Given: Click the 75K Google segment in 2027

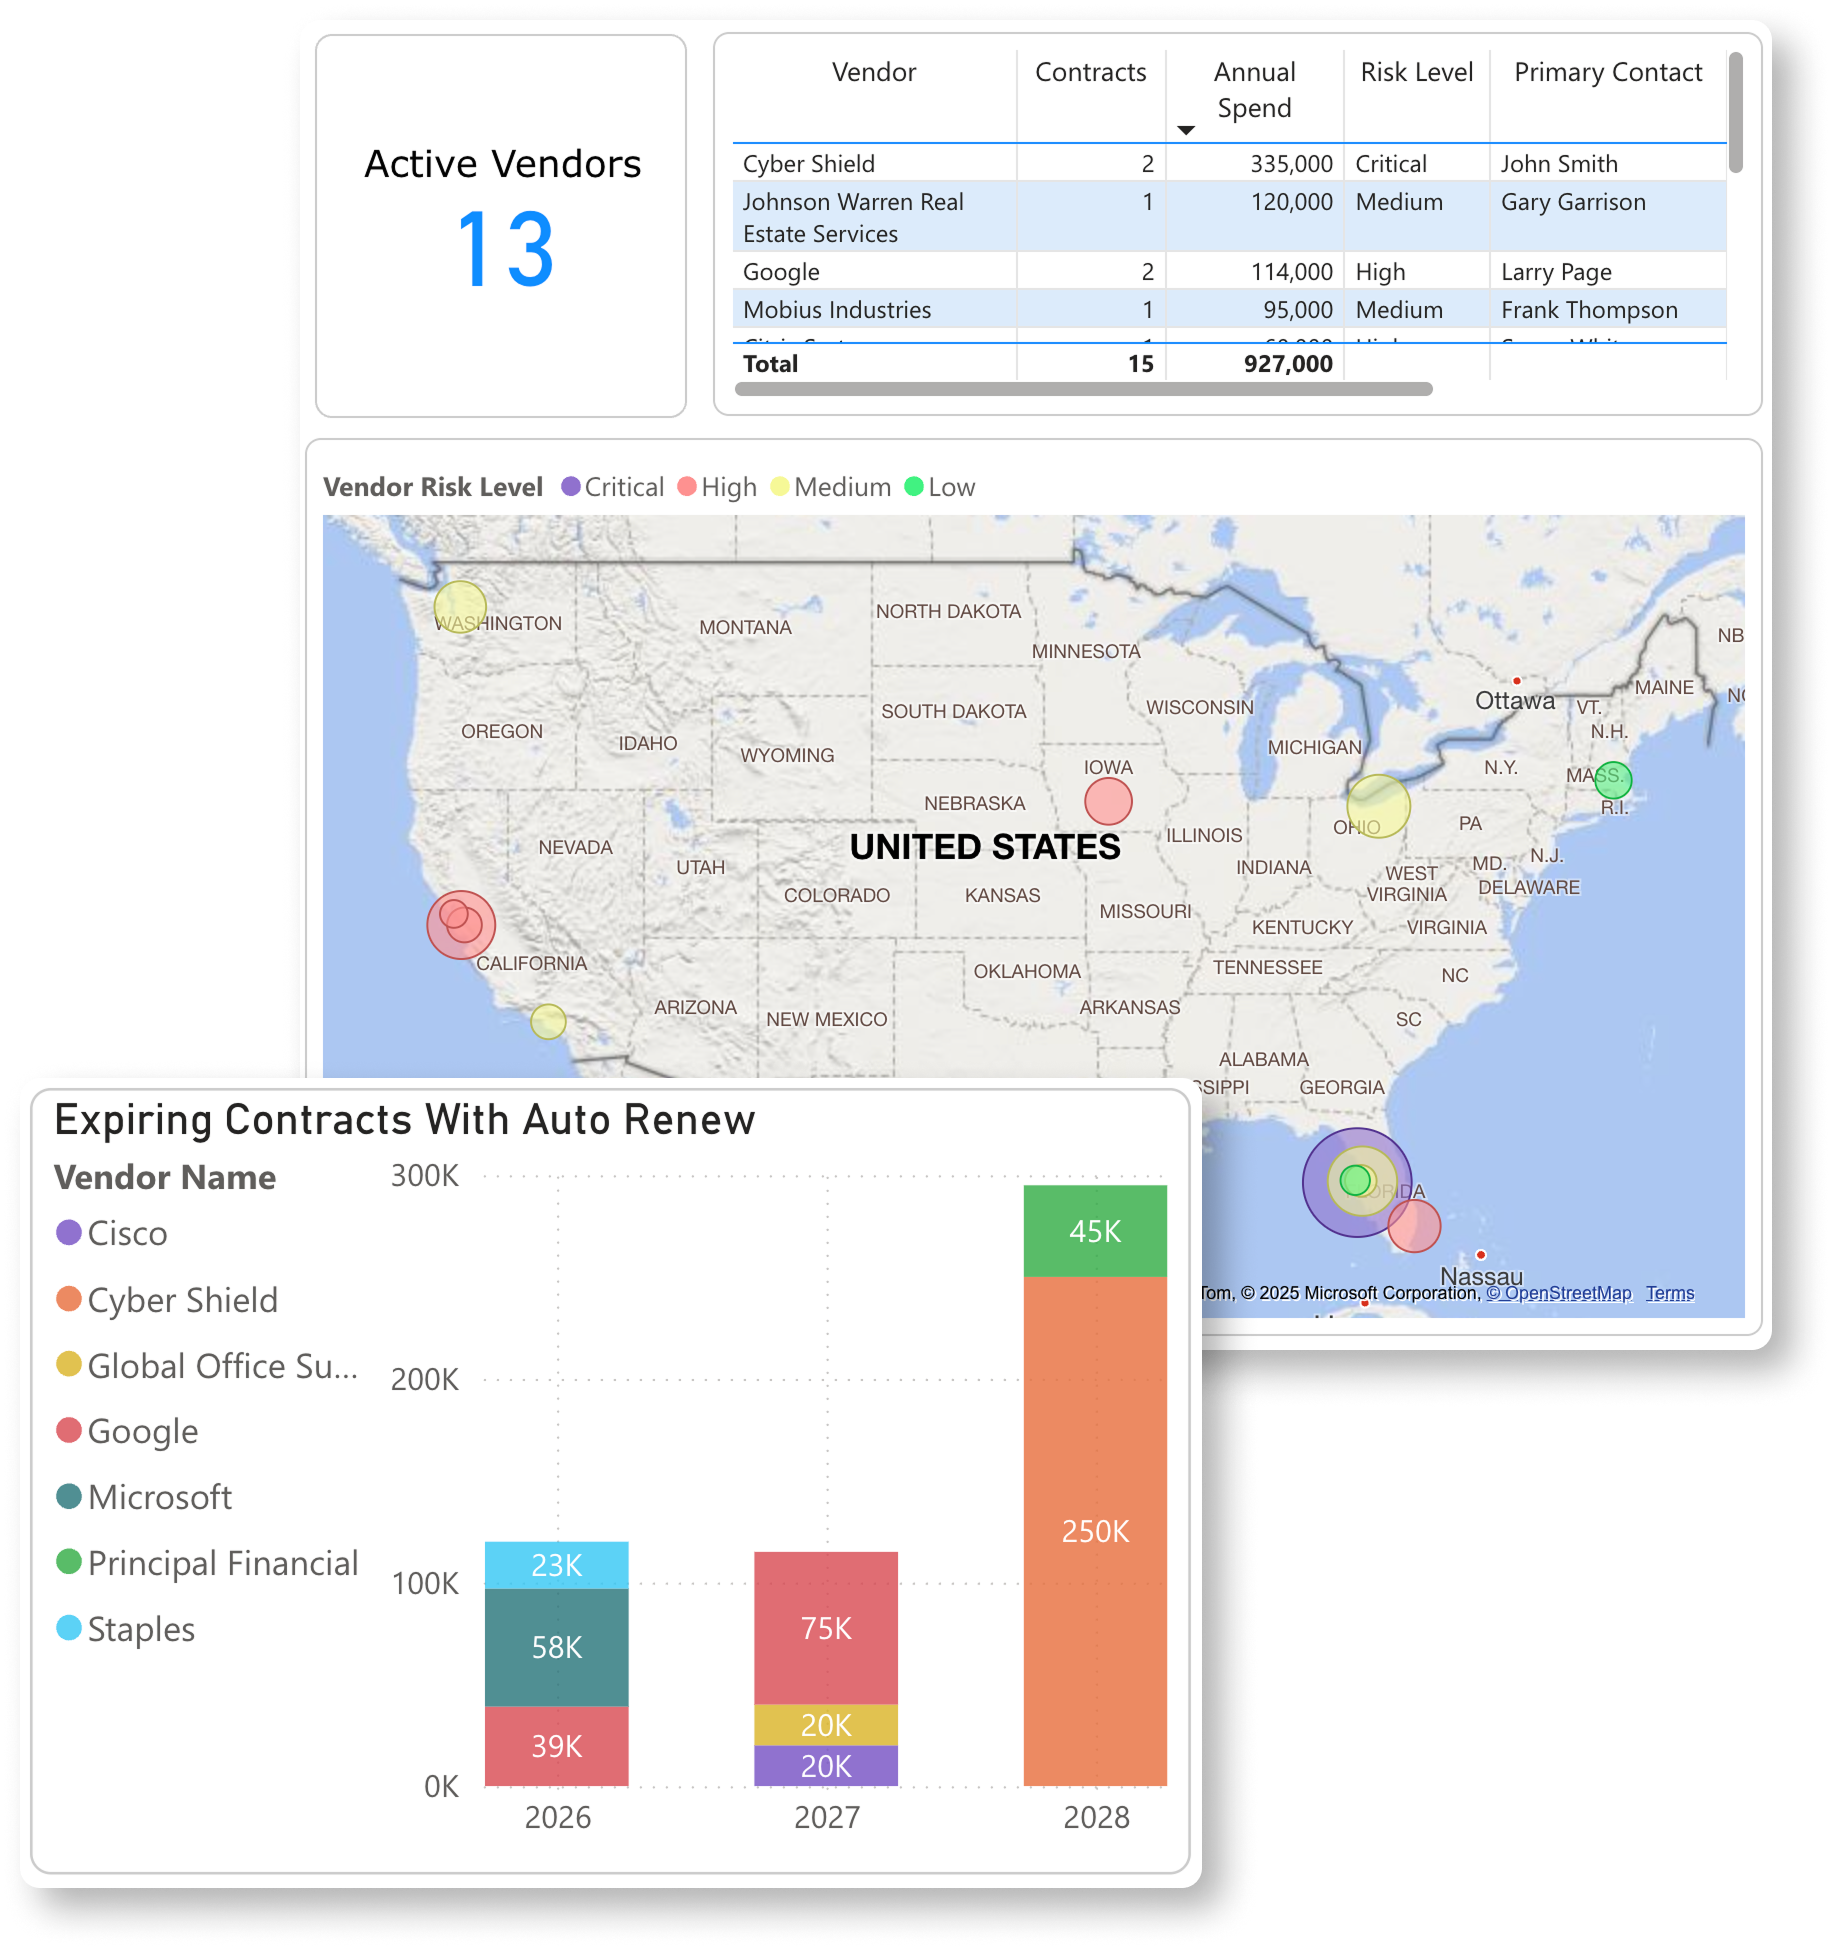Looking at the screenshot, I should coord(826,1628).
